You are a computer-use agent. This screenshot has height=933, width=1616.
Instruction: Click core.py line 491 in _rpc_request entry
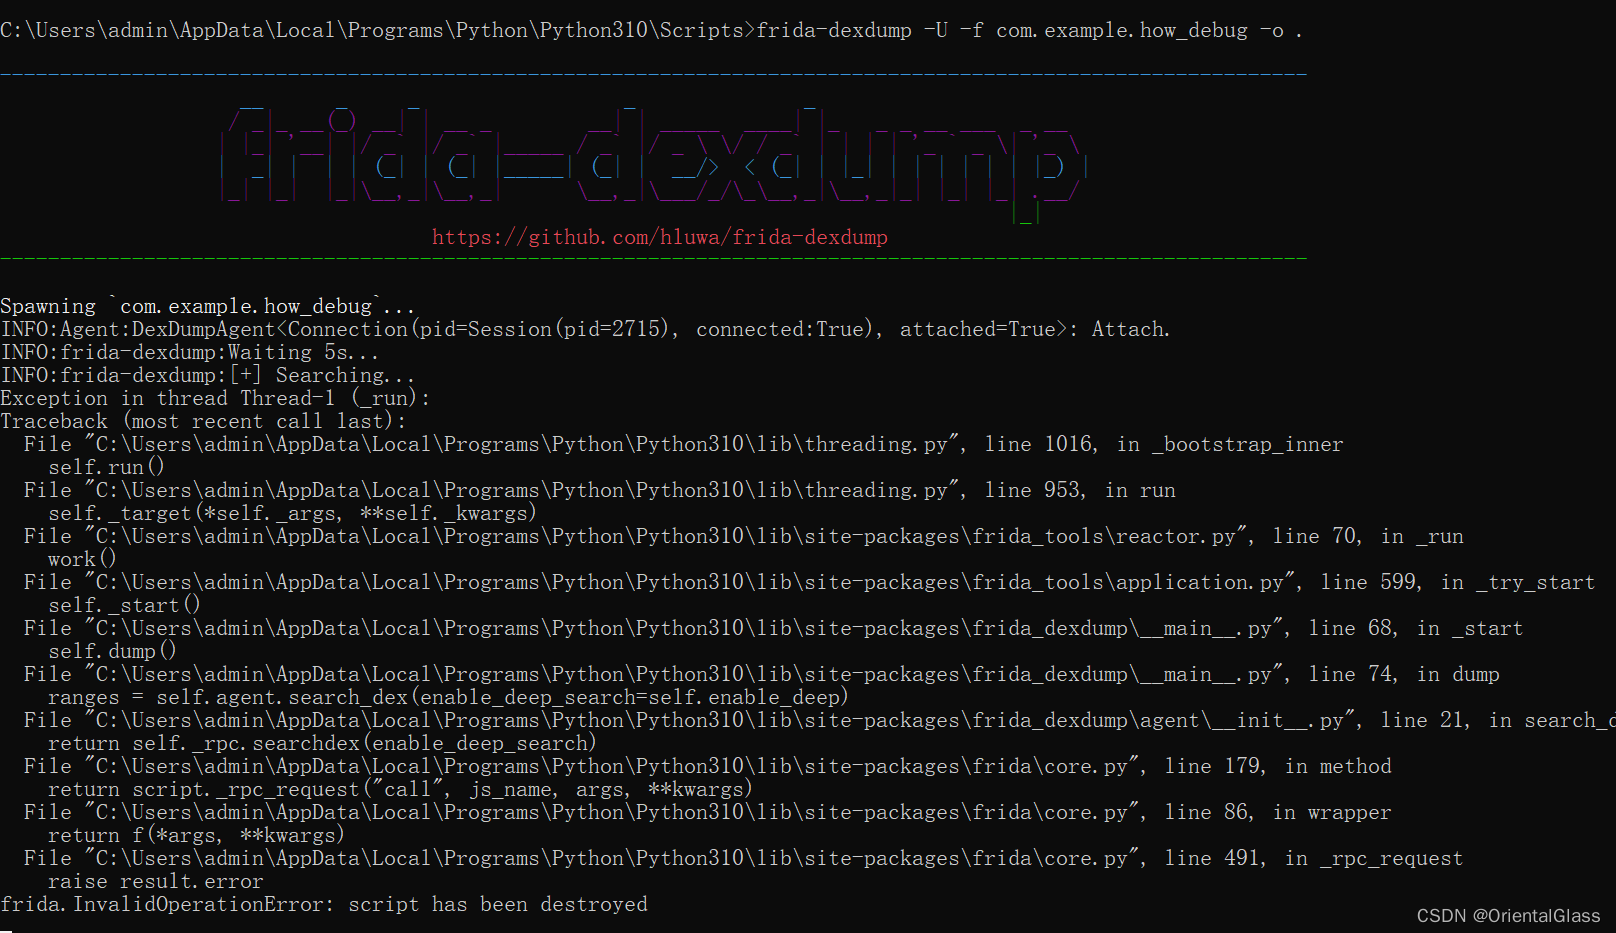pyautogui.click(x=744, y=858)
